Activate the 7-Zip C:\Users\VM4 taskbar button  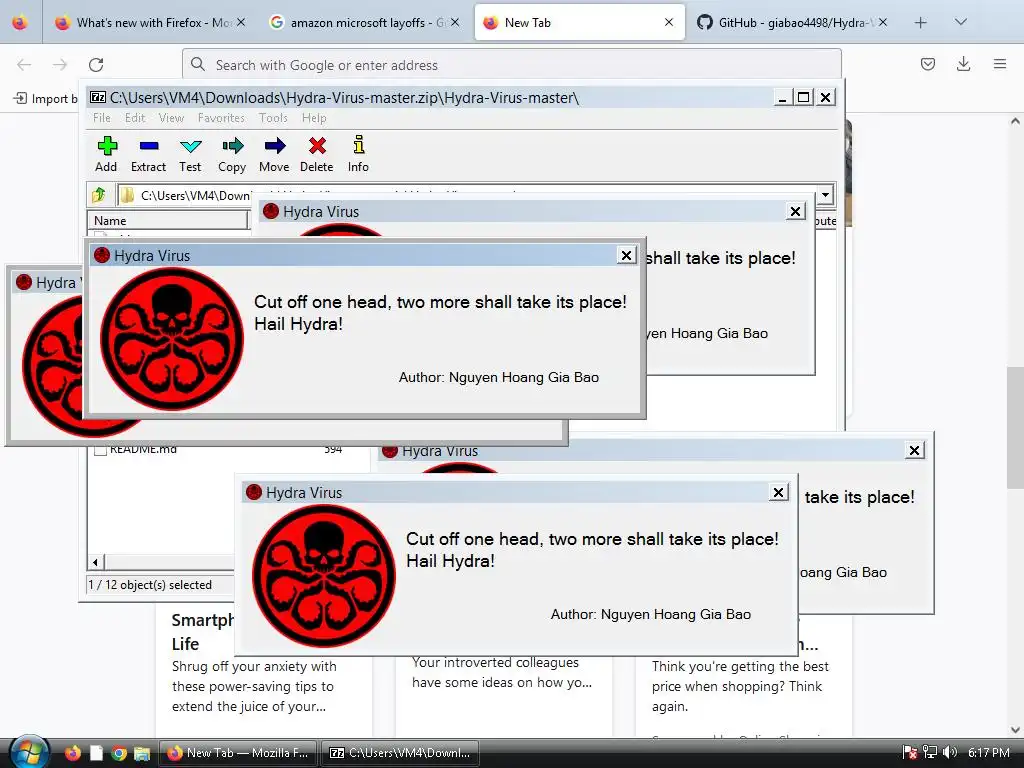400,753
